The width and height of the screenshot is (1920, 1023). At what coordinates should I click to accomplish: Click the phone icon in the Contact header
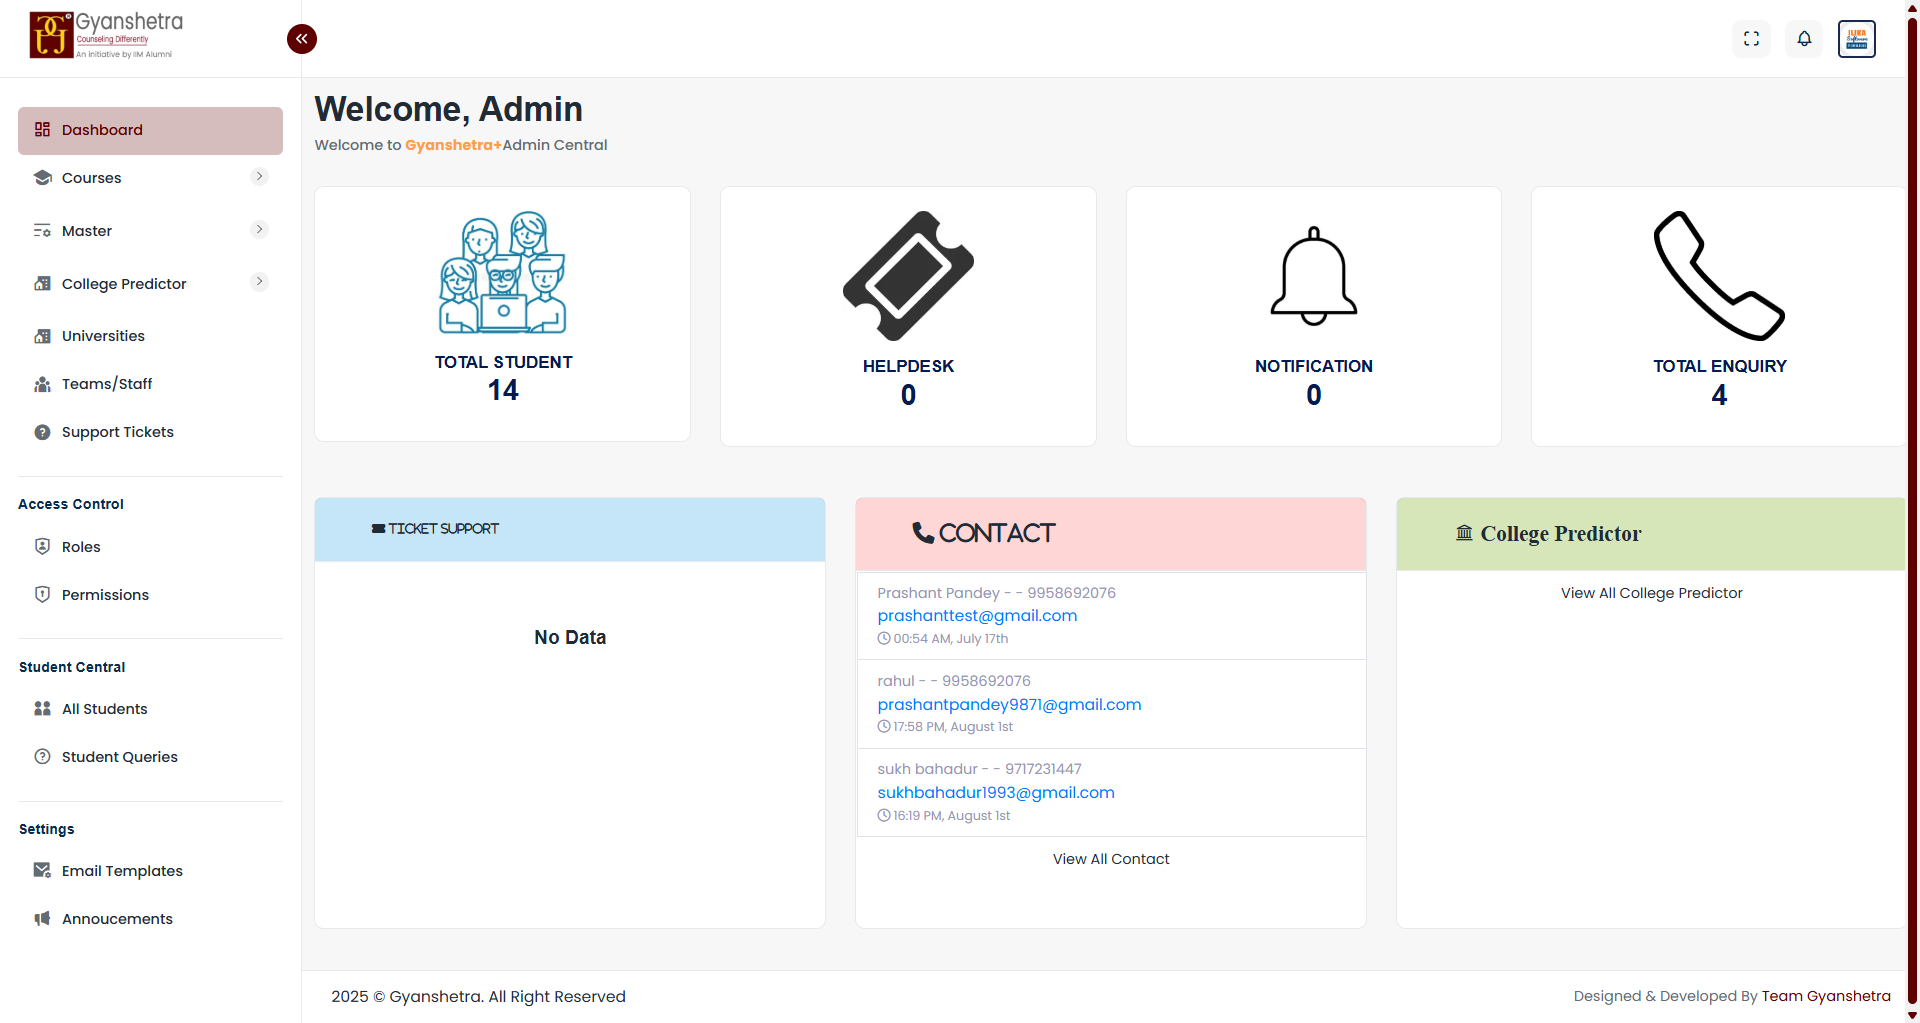pos(923,534)
